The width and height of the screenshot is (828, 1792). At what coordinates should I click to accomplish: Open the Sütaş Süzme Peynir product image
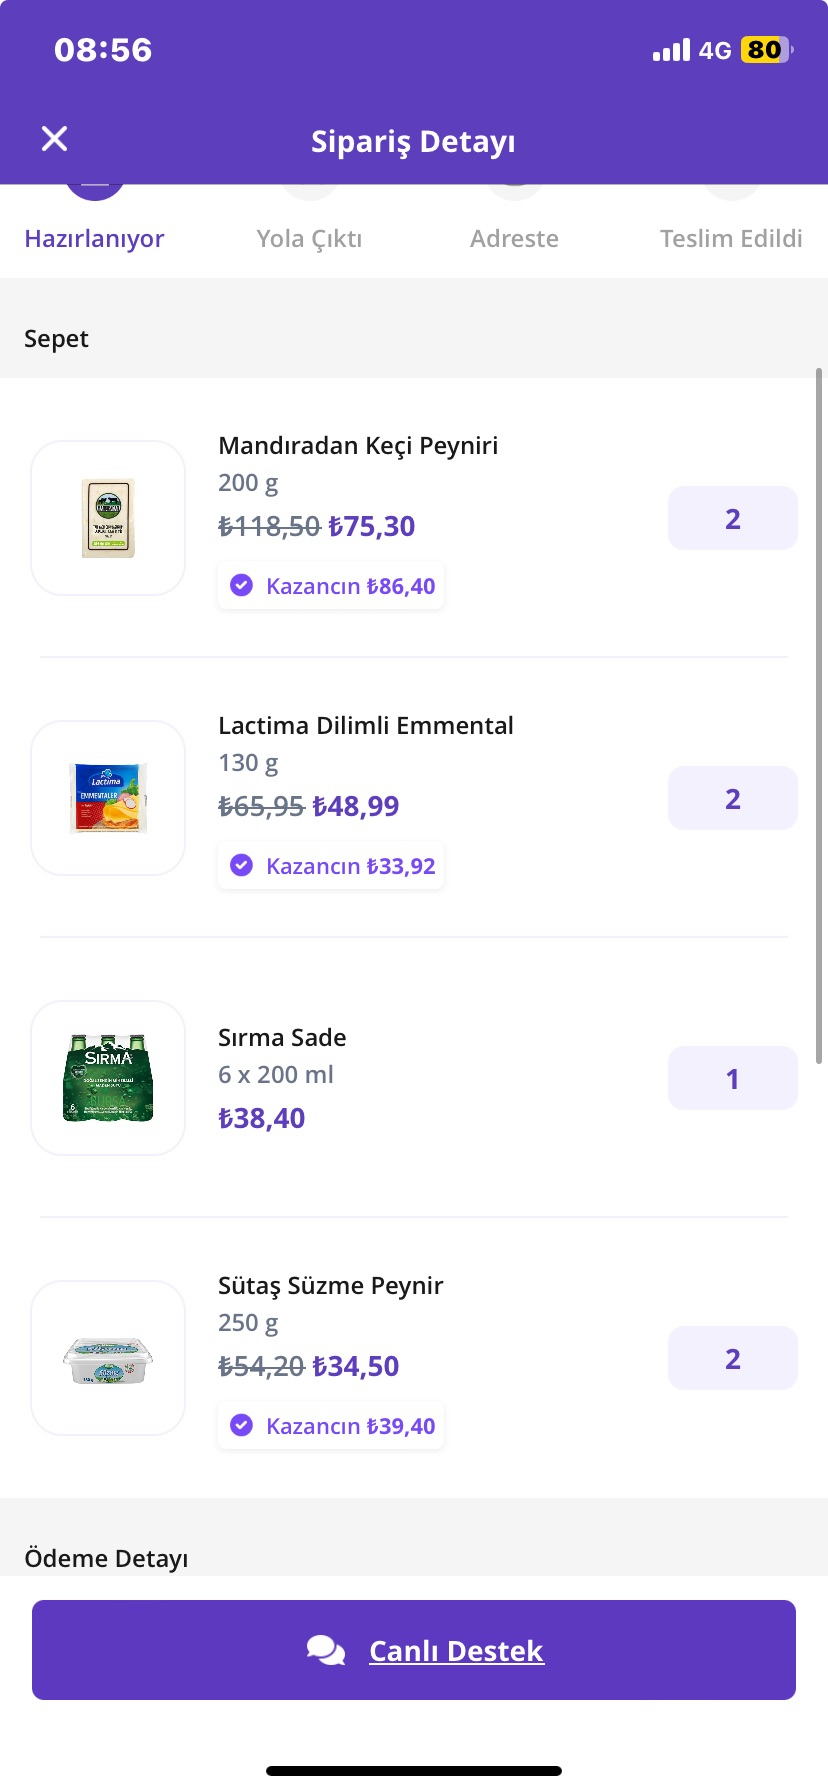point(108,1358)
